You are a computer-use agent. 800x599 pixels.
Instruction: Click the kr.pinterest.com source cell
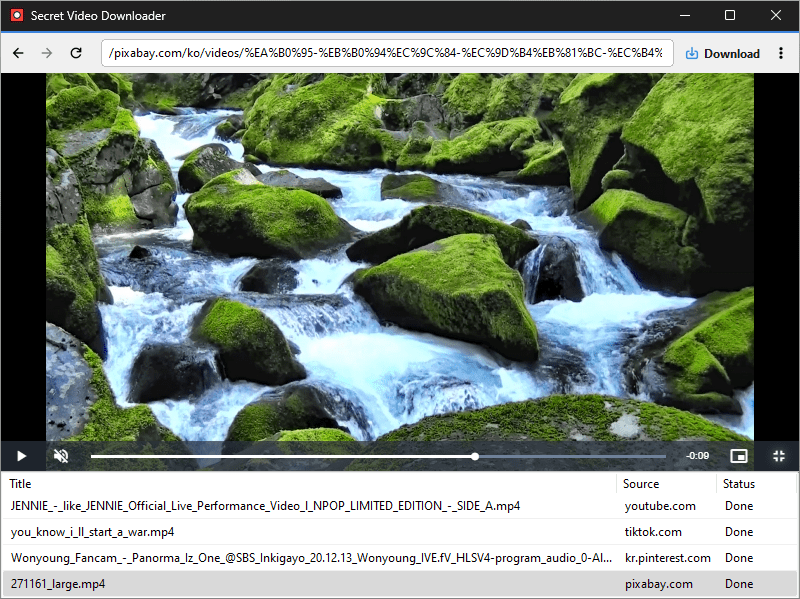[667, 558]
